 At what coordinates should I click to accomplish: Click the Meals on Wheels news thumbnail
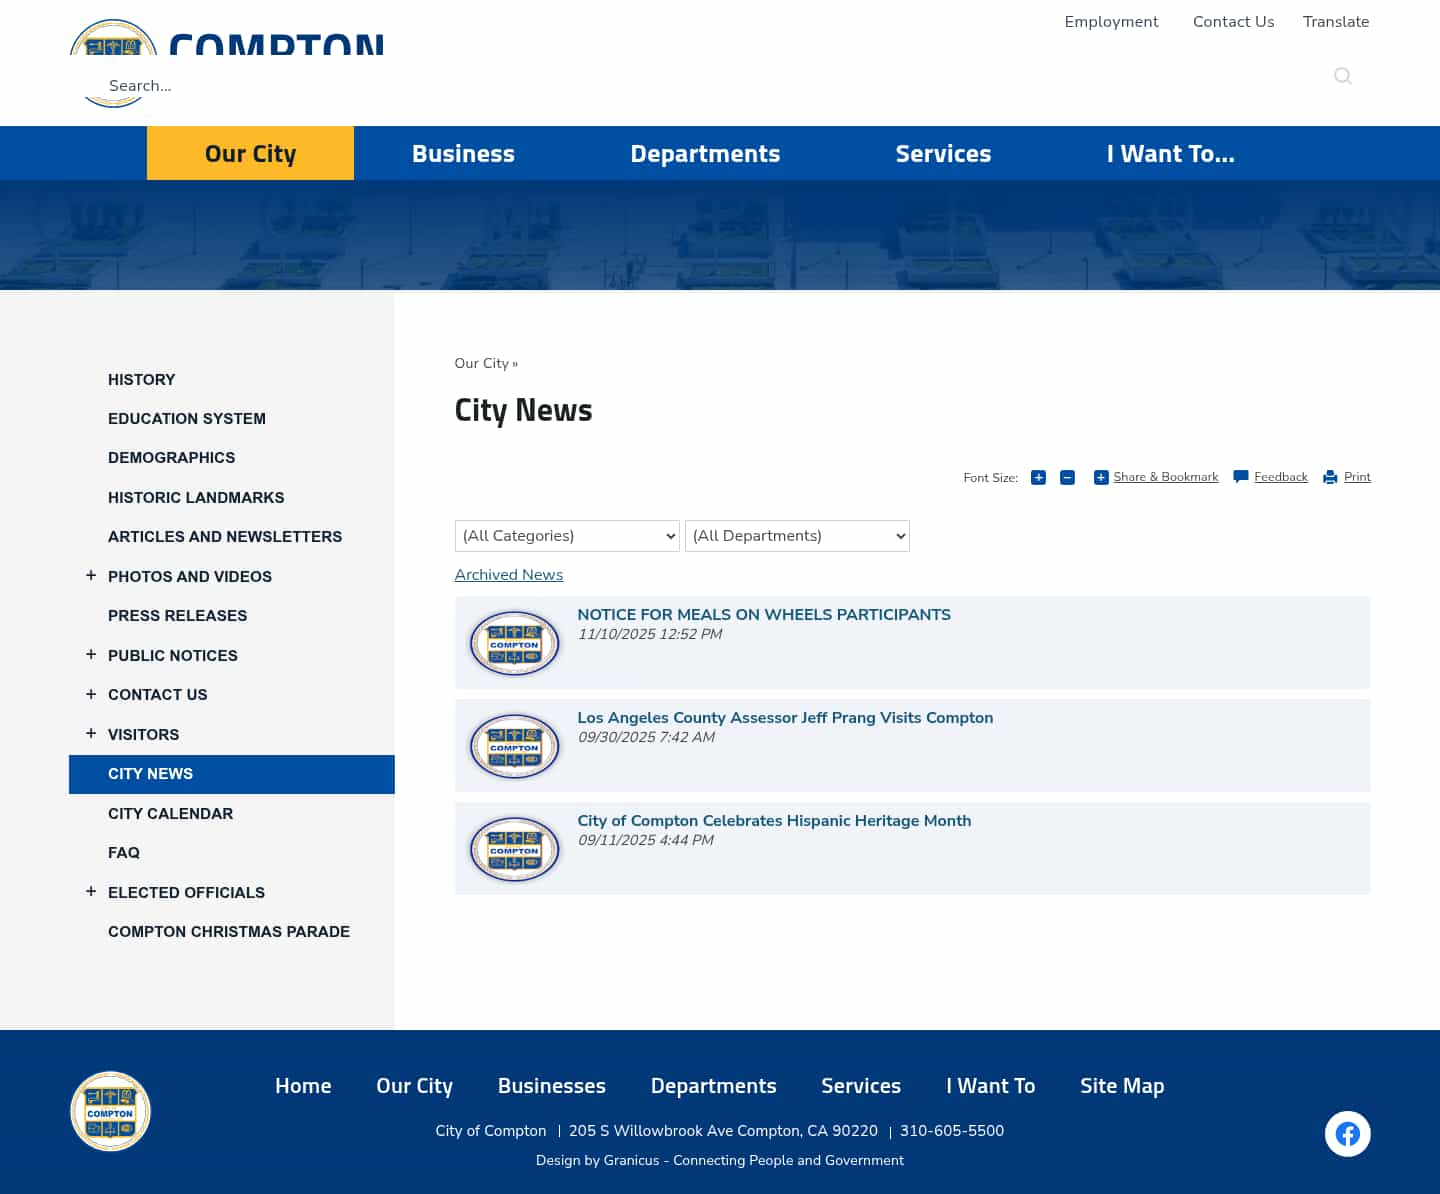(514, 643)
